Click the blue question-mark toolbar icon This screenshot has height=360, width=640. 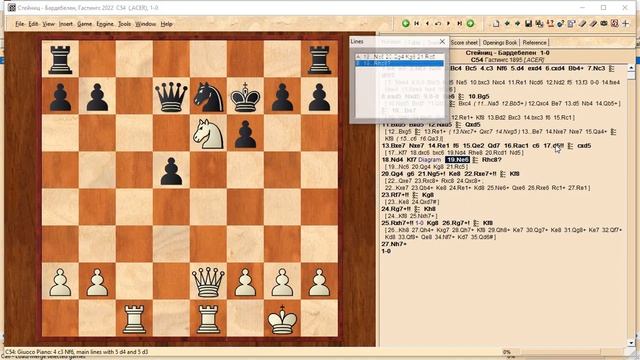pyautogui.click(x=560, y=24)
